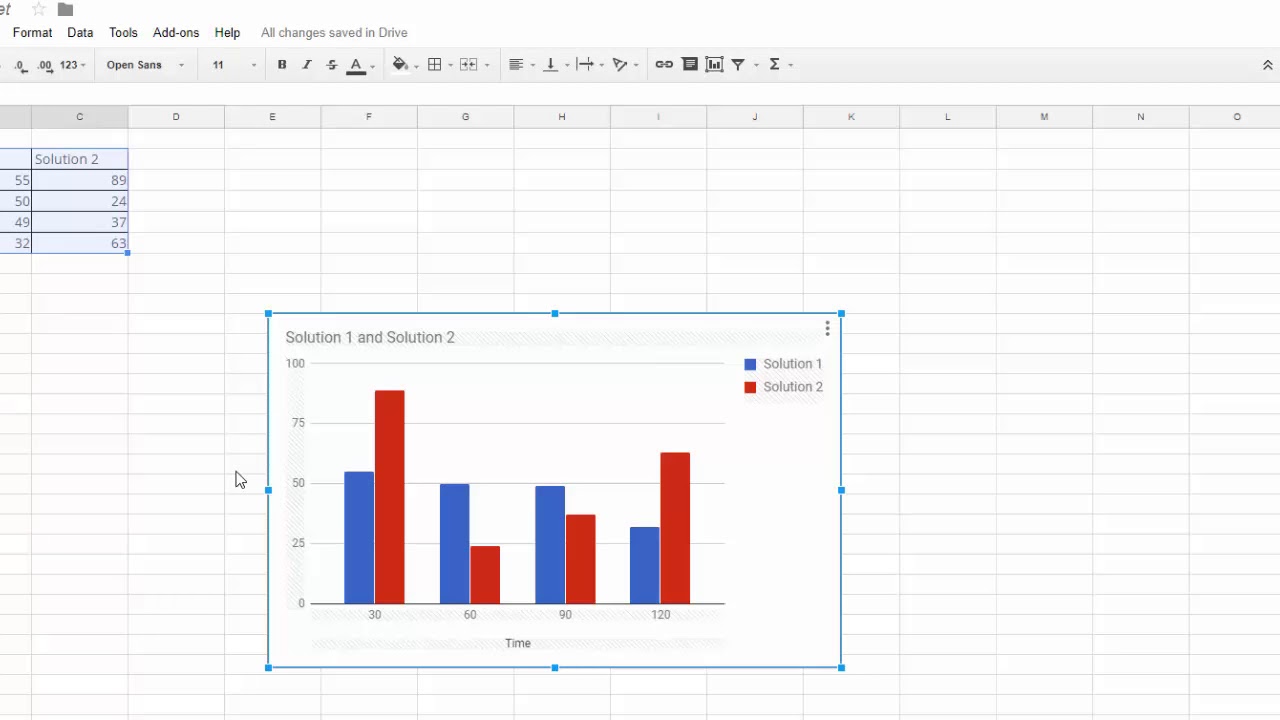This screenshot has height=720, width=1280.
Task: Select the cell containing 24
Action: (80, 201)
